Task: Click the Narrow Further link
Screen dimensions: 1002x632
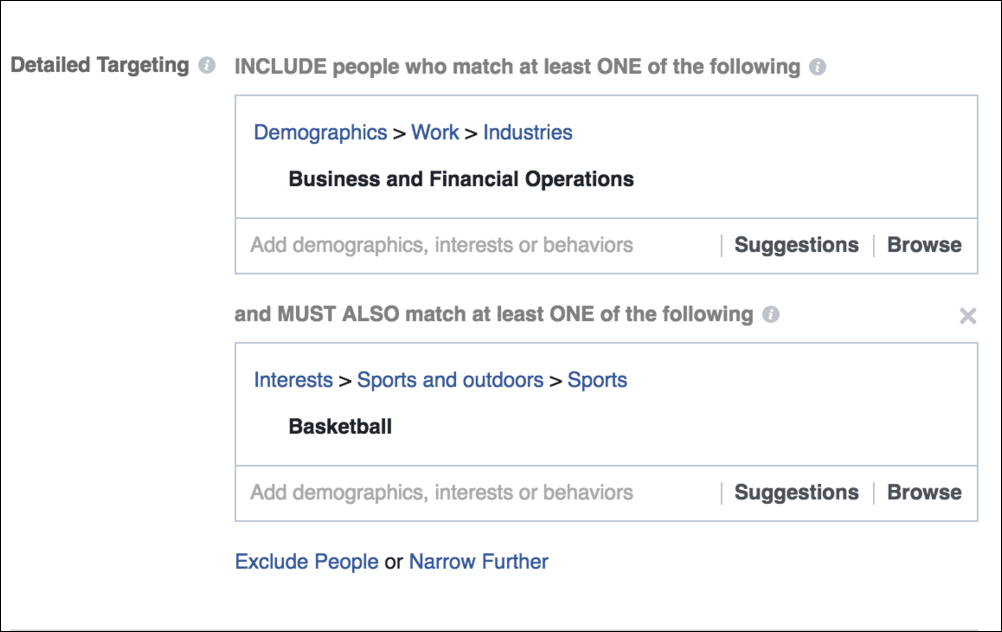Action: 478,562
